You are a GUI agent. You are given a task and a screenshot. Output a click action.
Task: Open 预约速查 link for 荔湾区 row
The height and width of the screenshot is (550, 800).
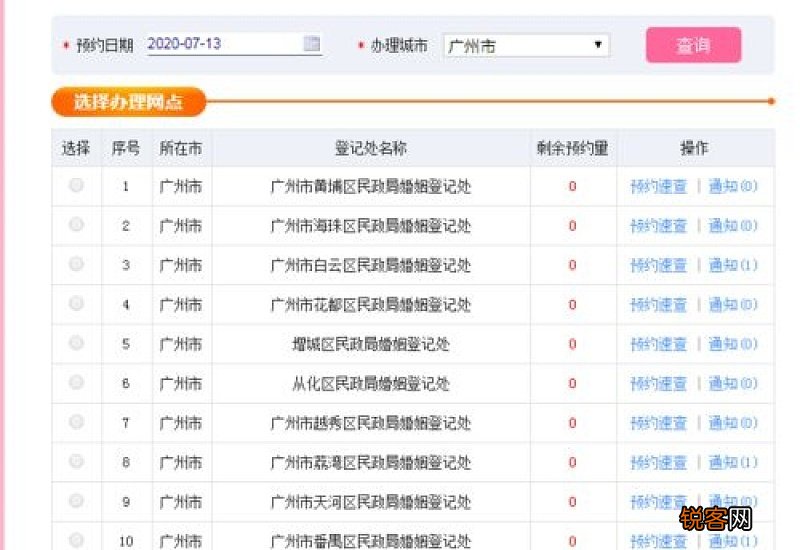click(659, 463)
